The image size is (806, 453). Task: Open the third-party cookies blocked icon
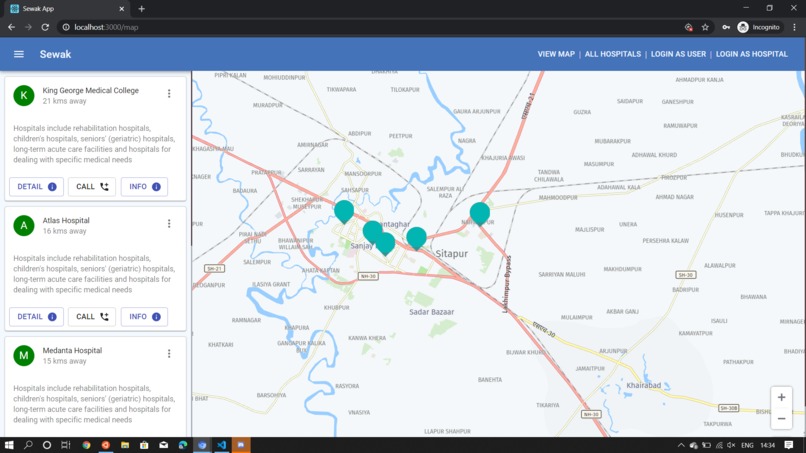(x=689, y=27)
